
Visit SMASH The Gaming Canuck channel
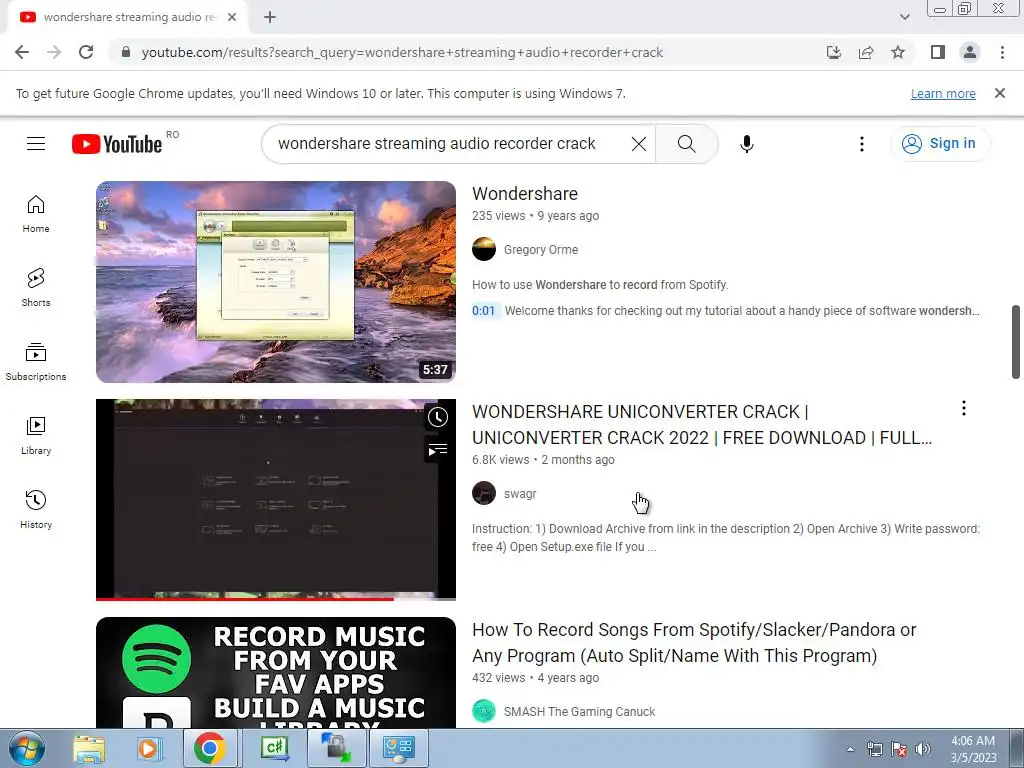coord(579,712)
